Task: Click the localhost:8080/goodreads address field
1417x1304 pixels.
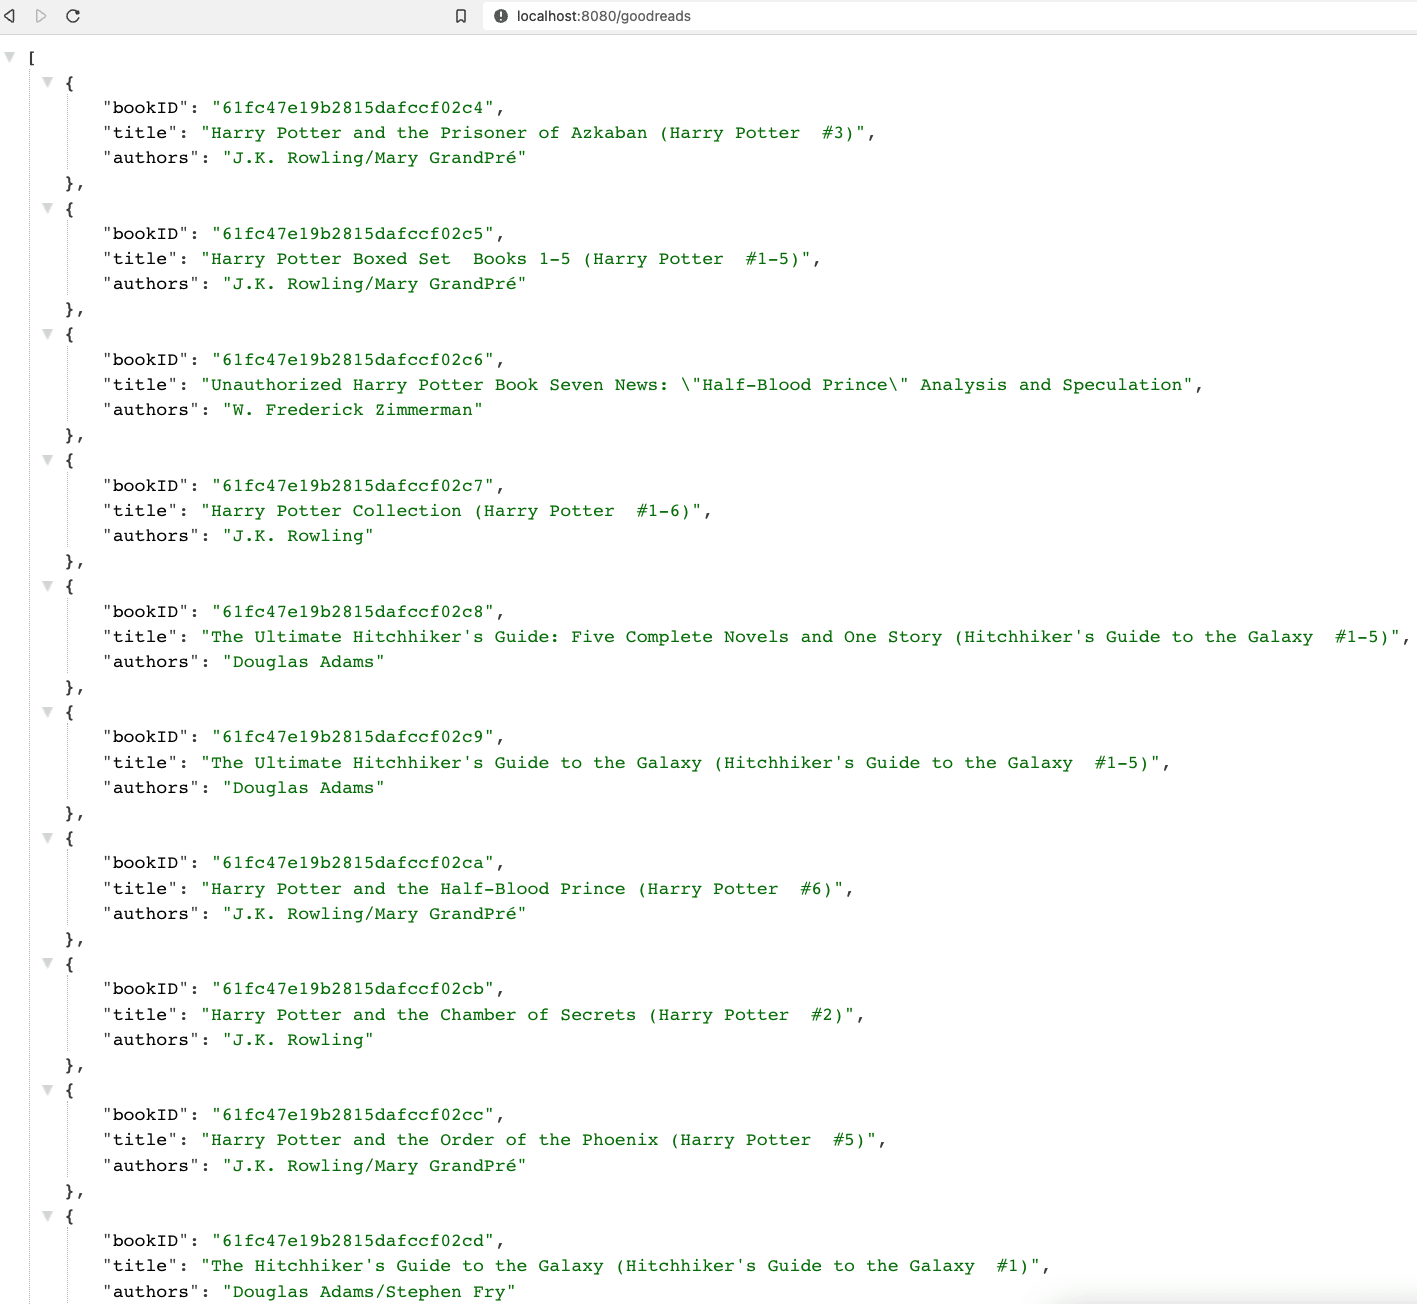Action: tap(603, 16)
